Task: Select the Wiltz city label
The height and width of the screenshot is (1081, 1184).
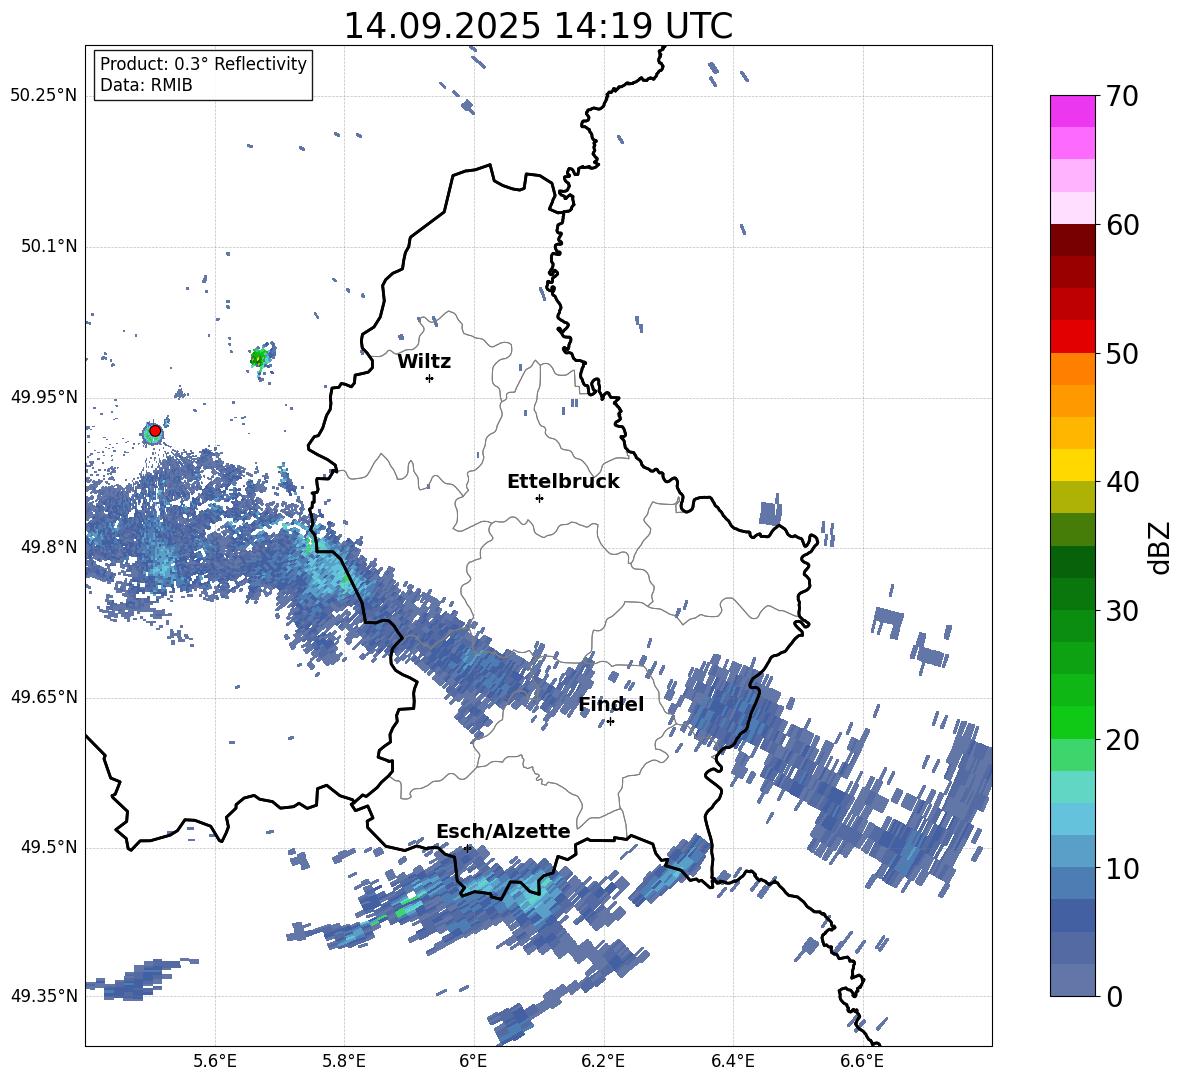Action: 424,362
